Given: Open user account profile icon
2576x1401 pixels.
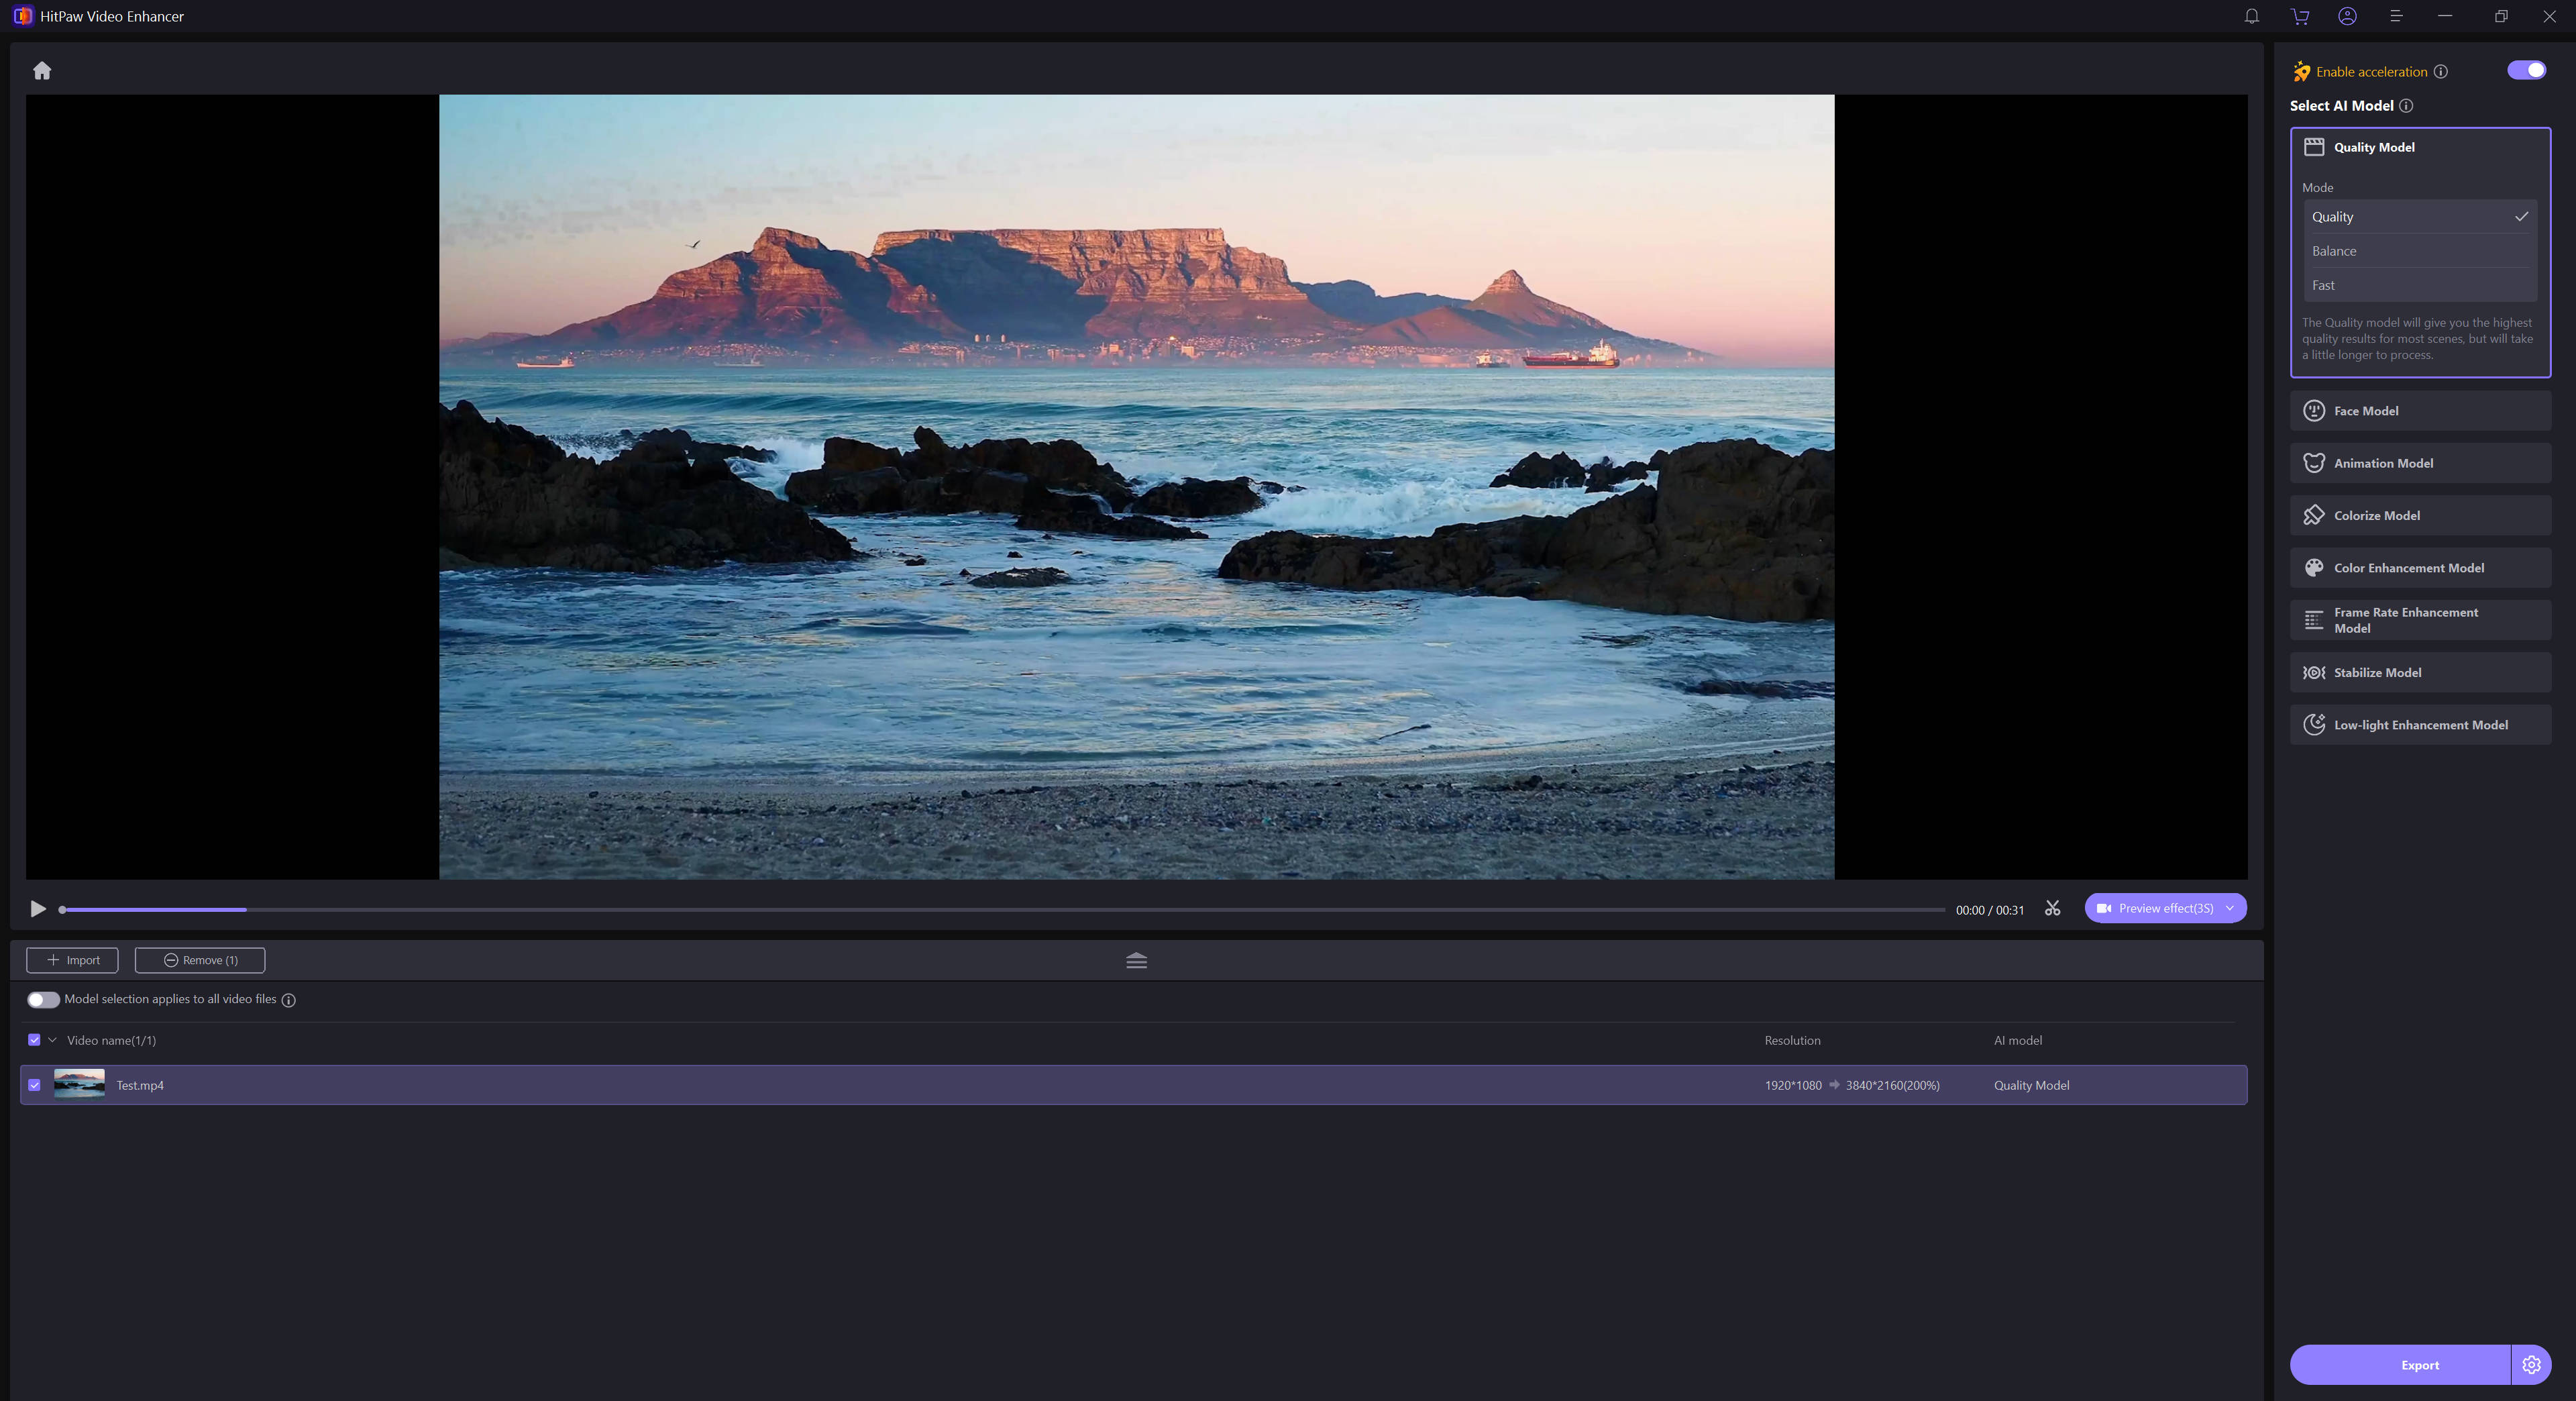Looking at the screenshot, I should (x=2347, y=16).
